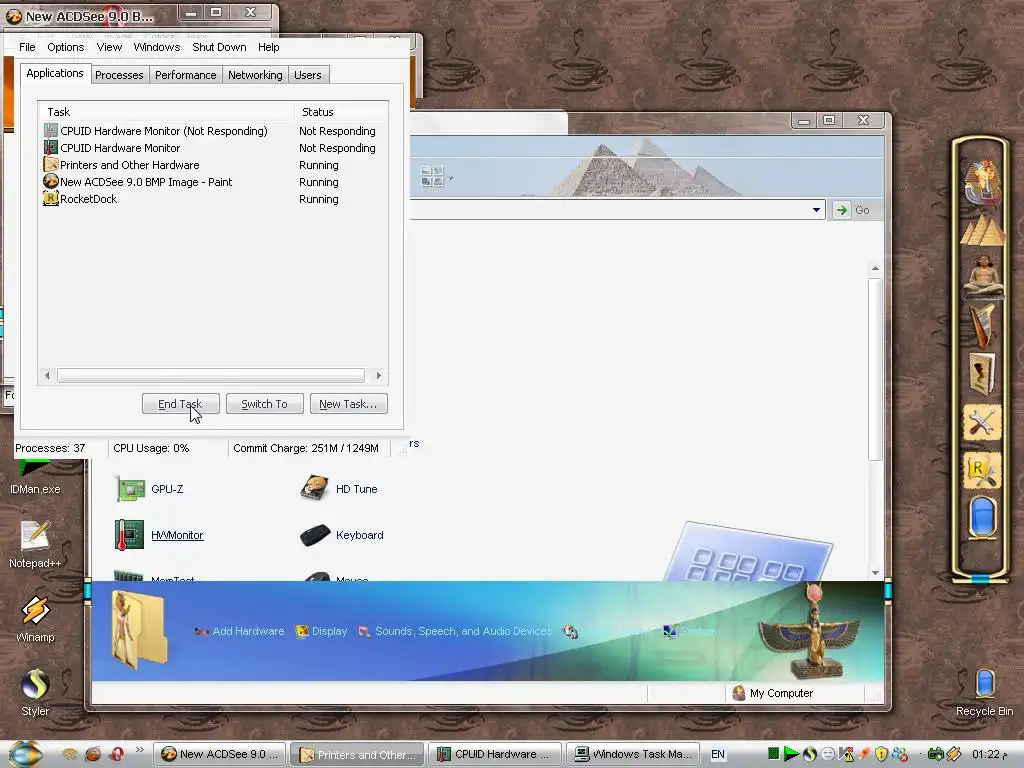Click the green IDM arrow tray icon
The width and height of the screenshot is (1024, 768).
791,754
